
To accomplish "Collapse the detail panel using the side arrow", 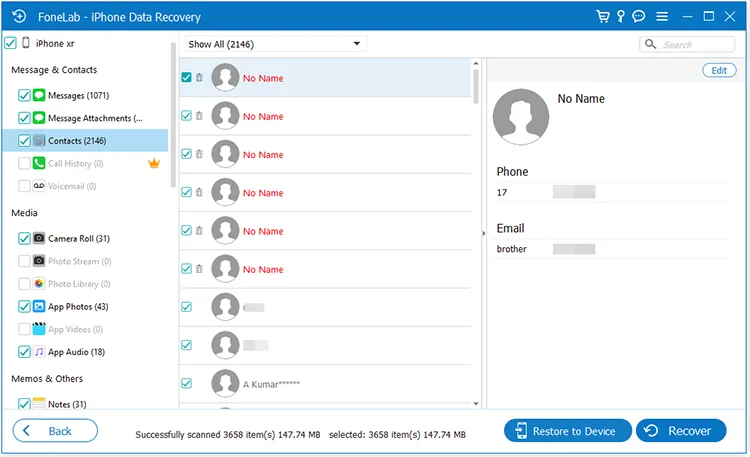I will click(x=484, y=234).
